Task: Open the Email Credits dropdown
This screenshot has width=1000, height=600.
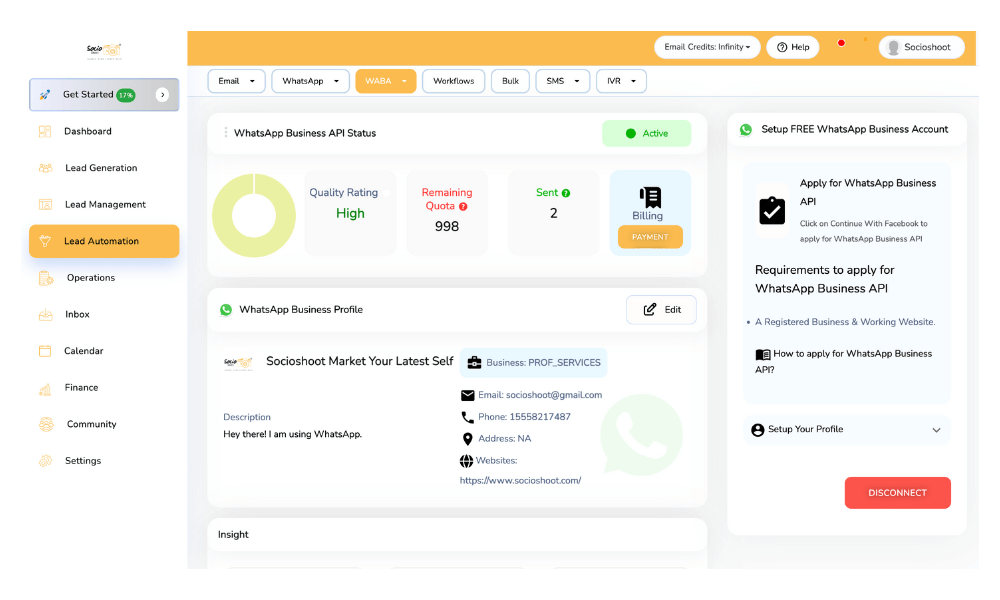Action: [x=707, y=47]
